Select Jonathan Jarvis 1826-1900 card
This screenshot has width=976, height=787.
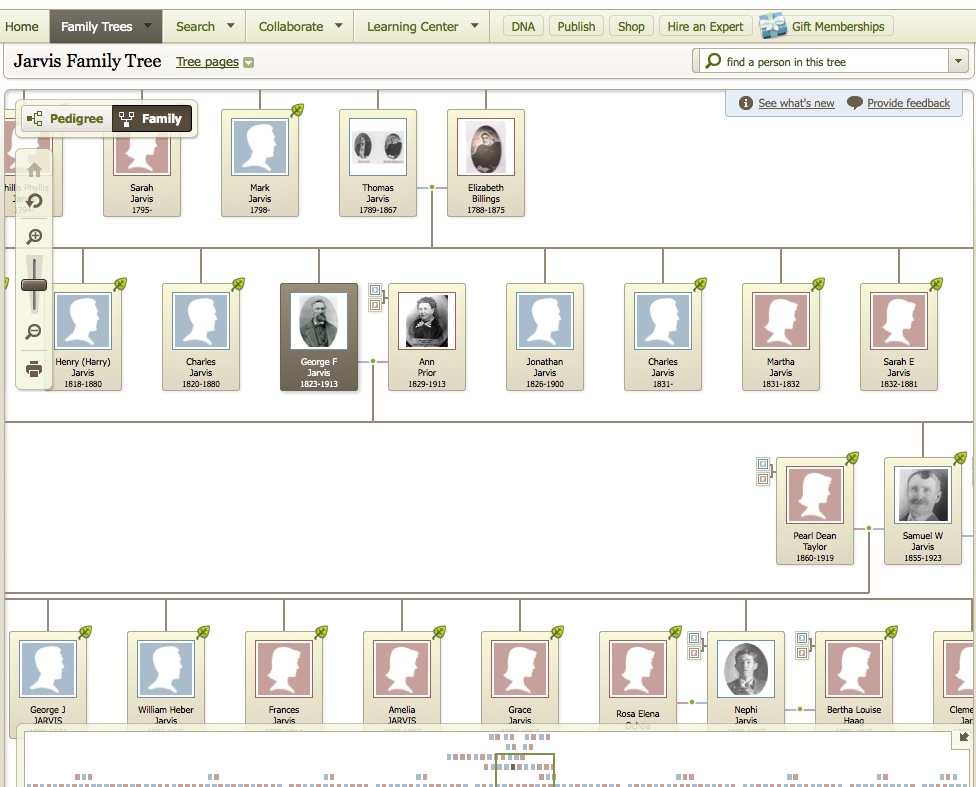545,337
